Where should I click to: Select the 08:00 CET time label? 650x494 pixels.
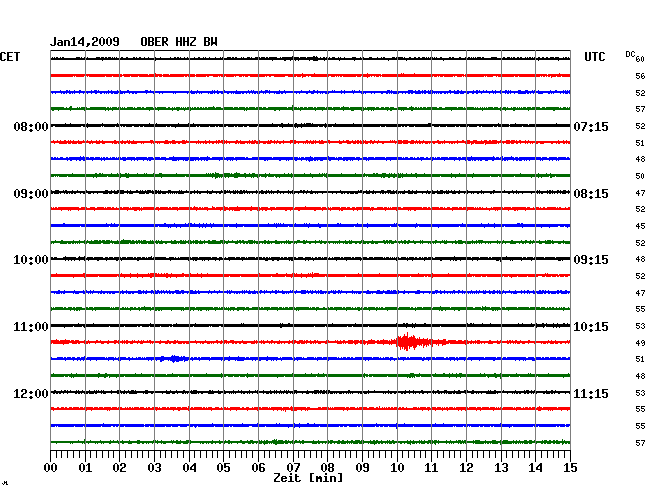point(31,126)
